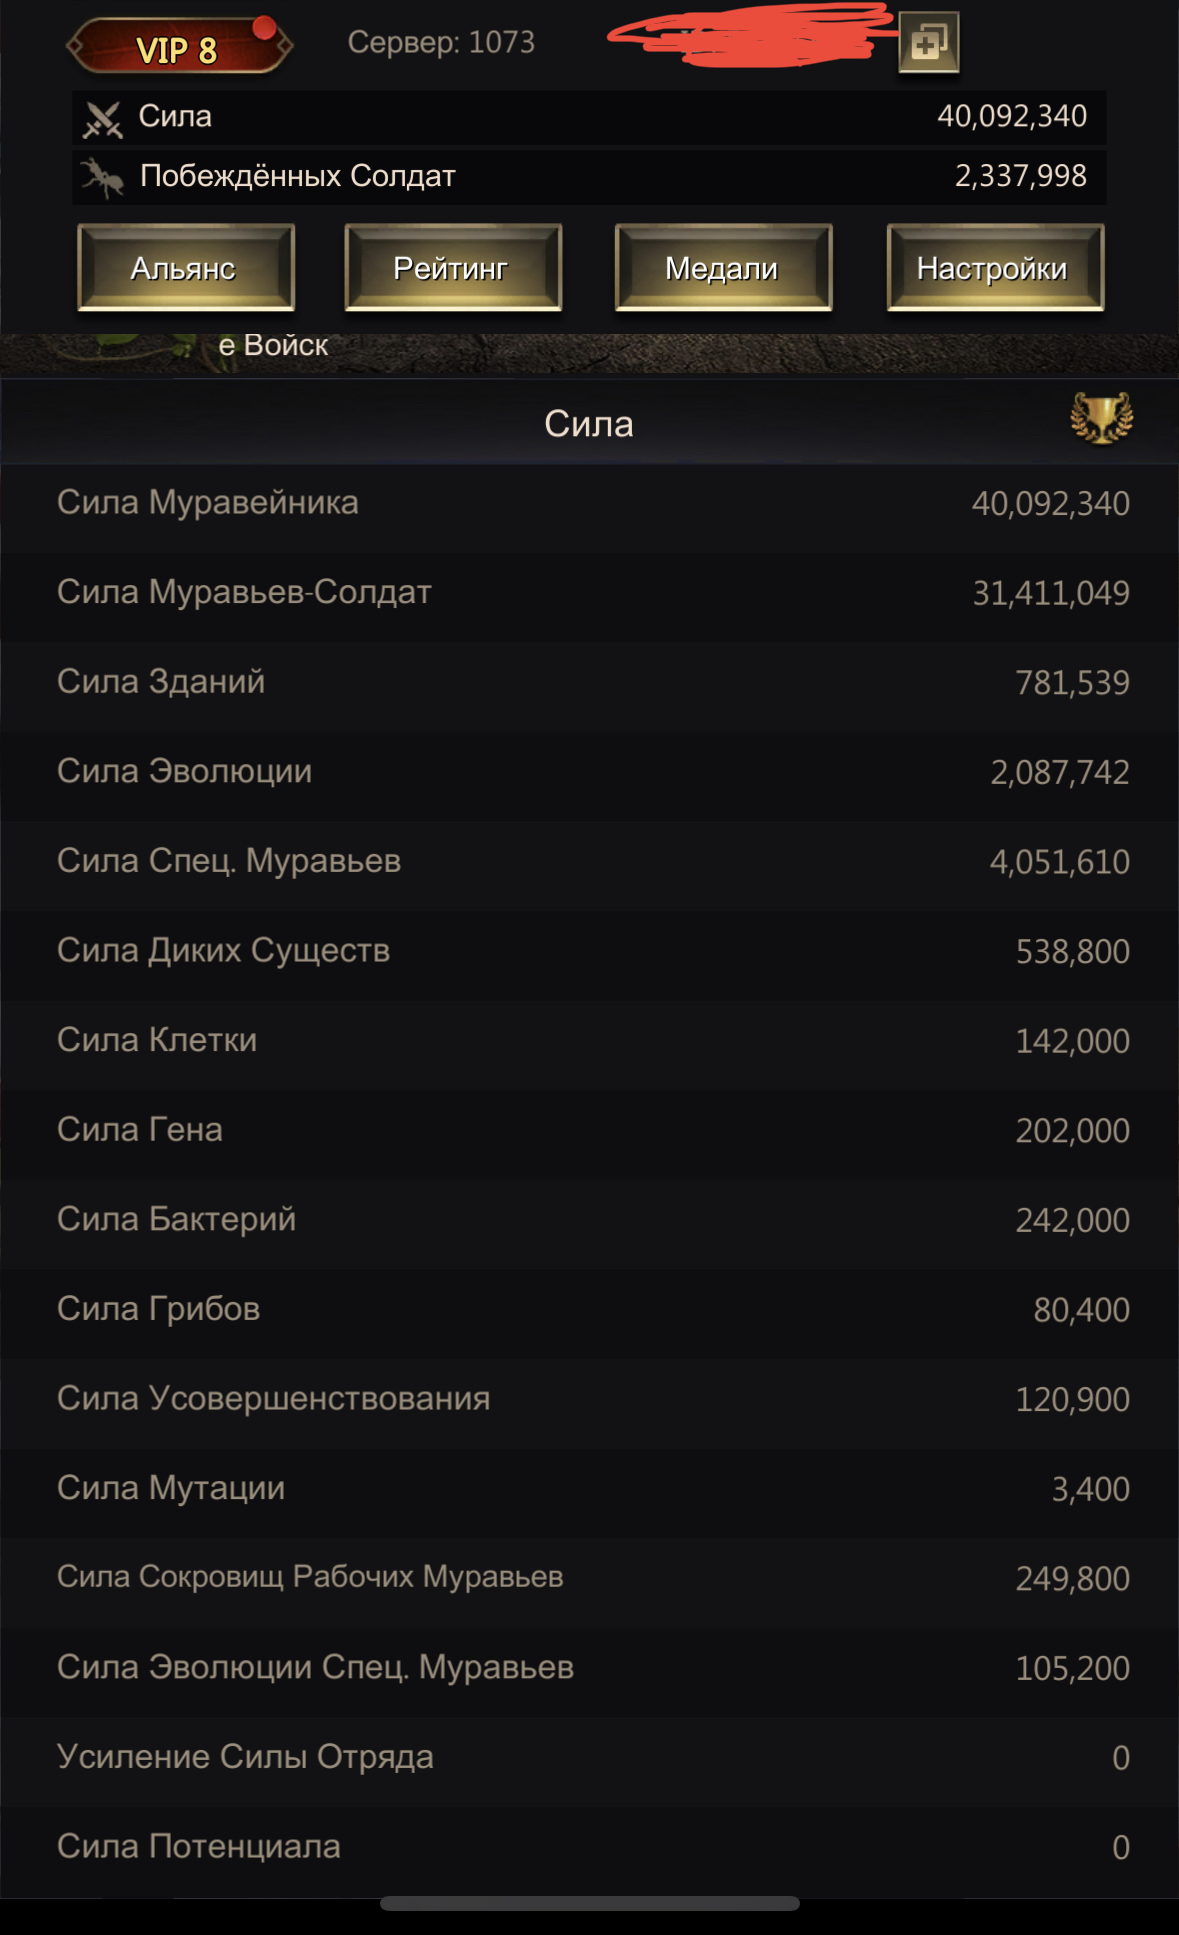Tap the home indicator bar at the bottom
Screen dimensions: 1179x1935
[590, 1904]
